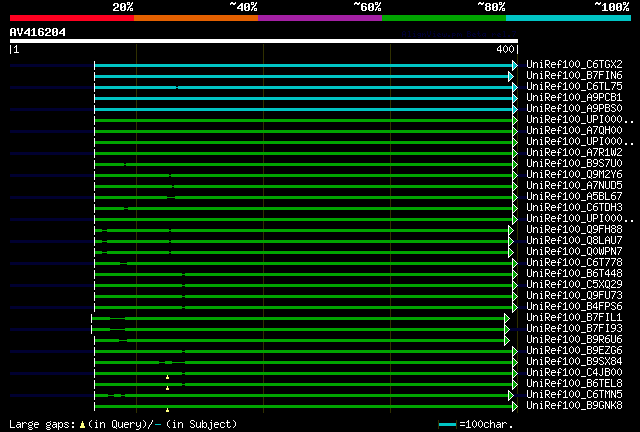Click the arrowhead ending the UniRef100_Q9FH88 alignment
640x432 pixels.
pos(511,231)
